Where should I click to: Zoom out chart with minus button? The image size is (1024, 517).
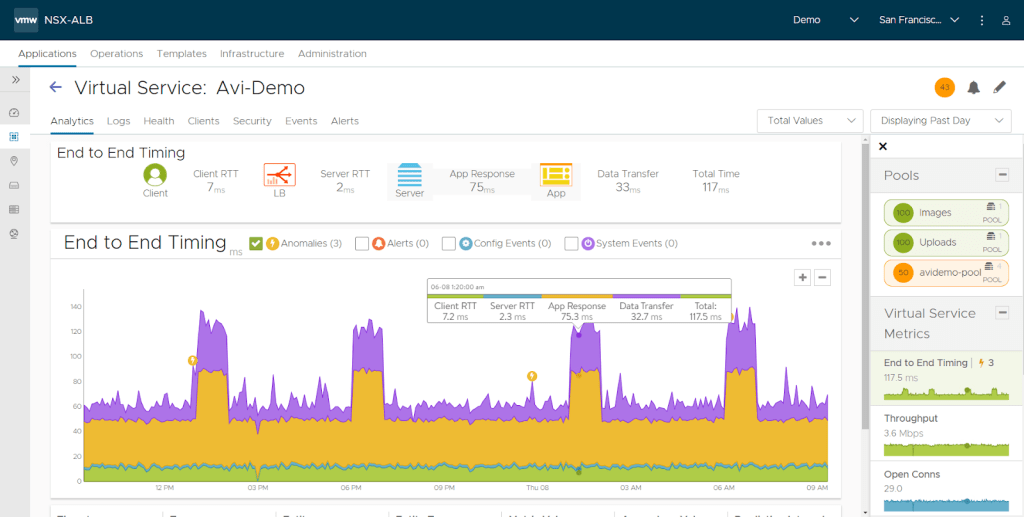pos(822,277)
